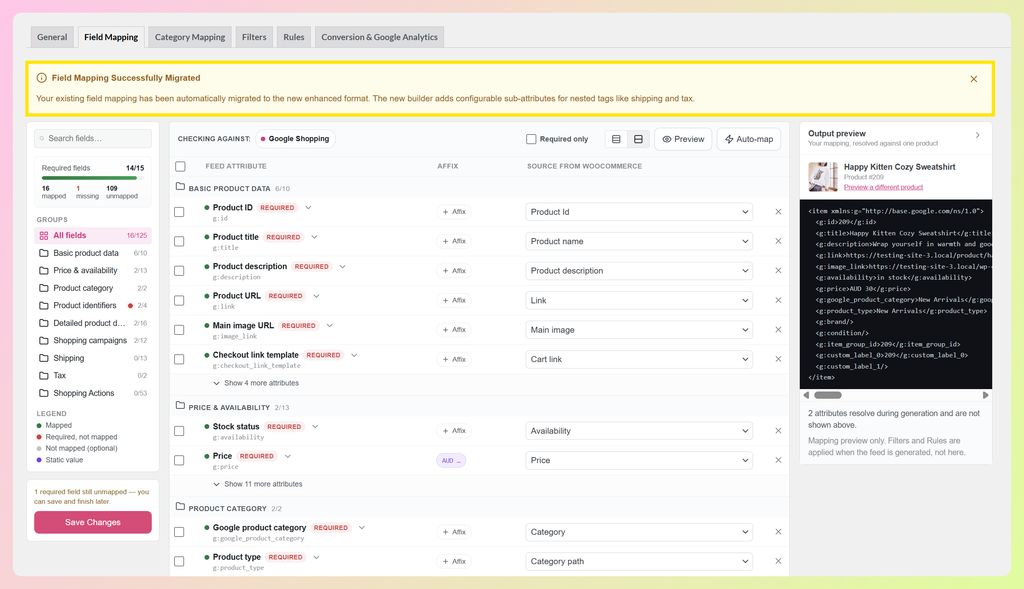Remove the Checkout link template mapping row
This screenshot has width=1024, height=589.
click(x=778, y=359)
